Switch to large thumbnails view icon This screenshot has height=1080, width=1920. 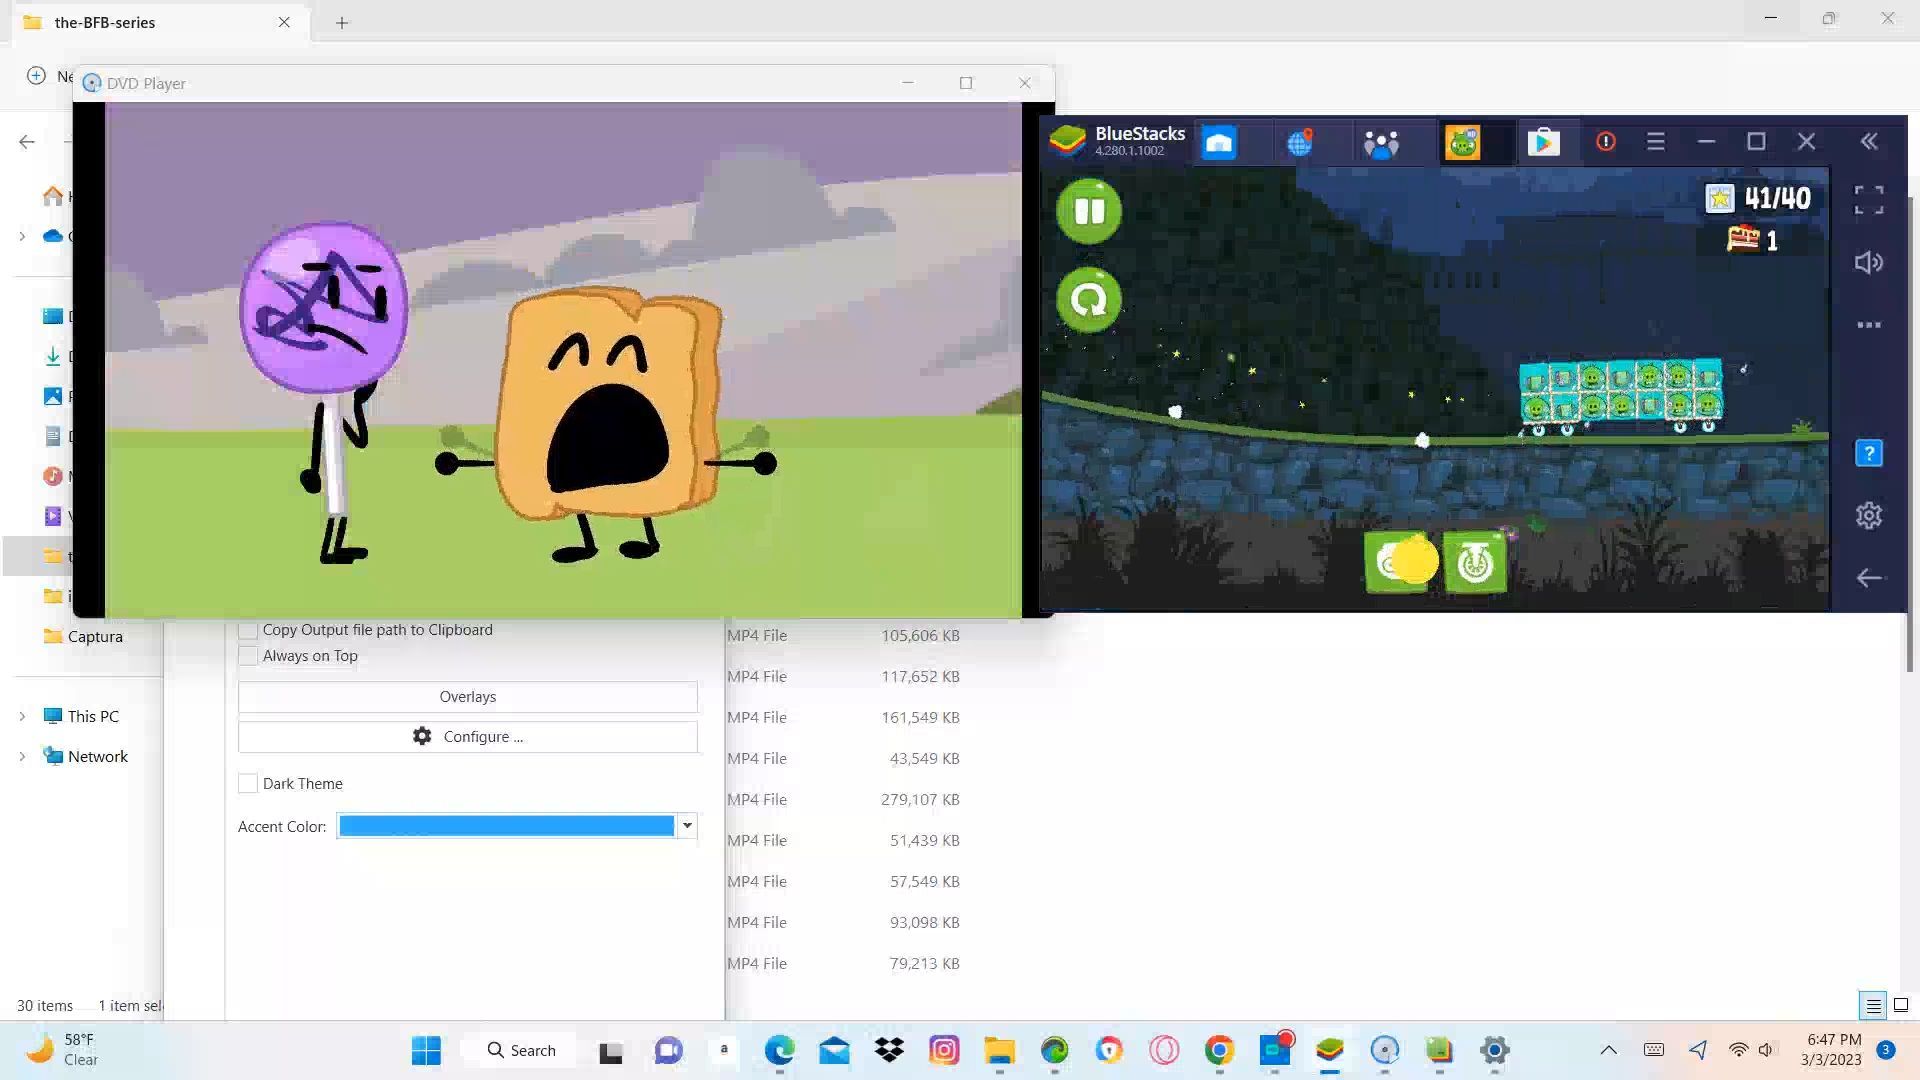click(x=1901, y=1006)
